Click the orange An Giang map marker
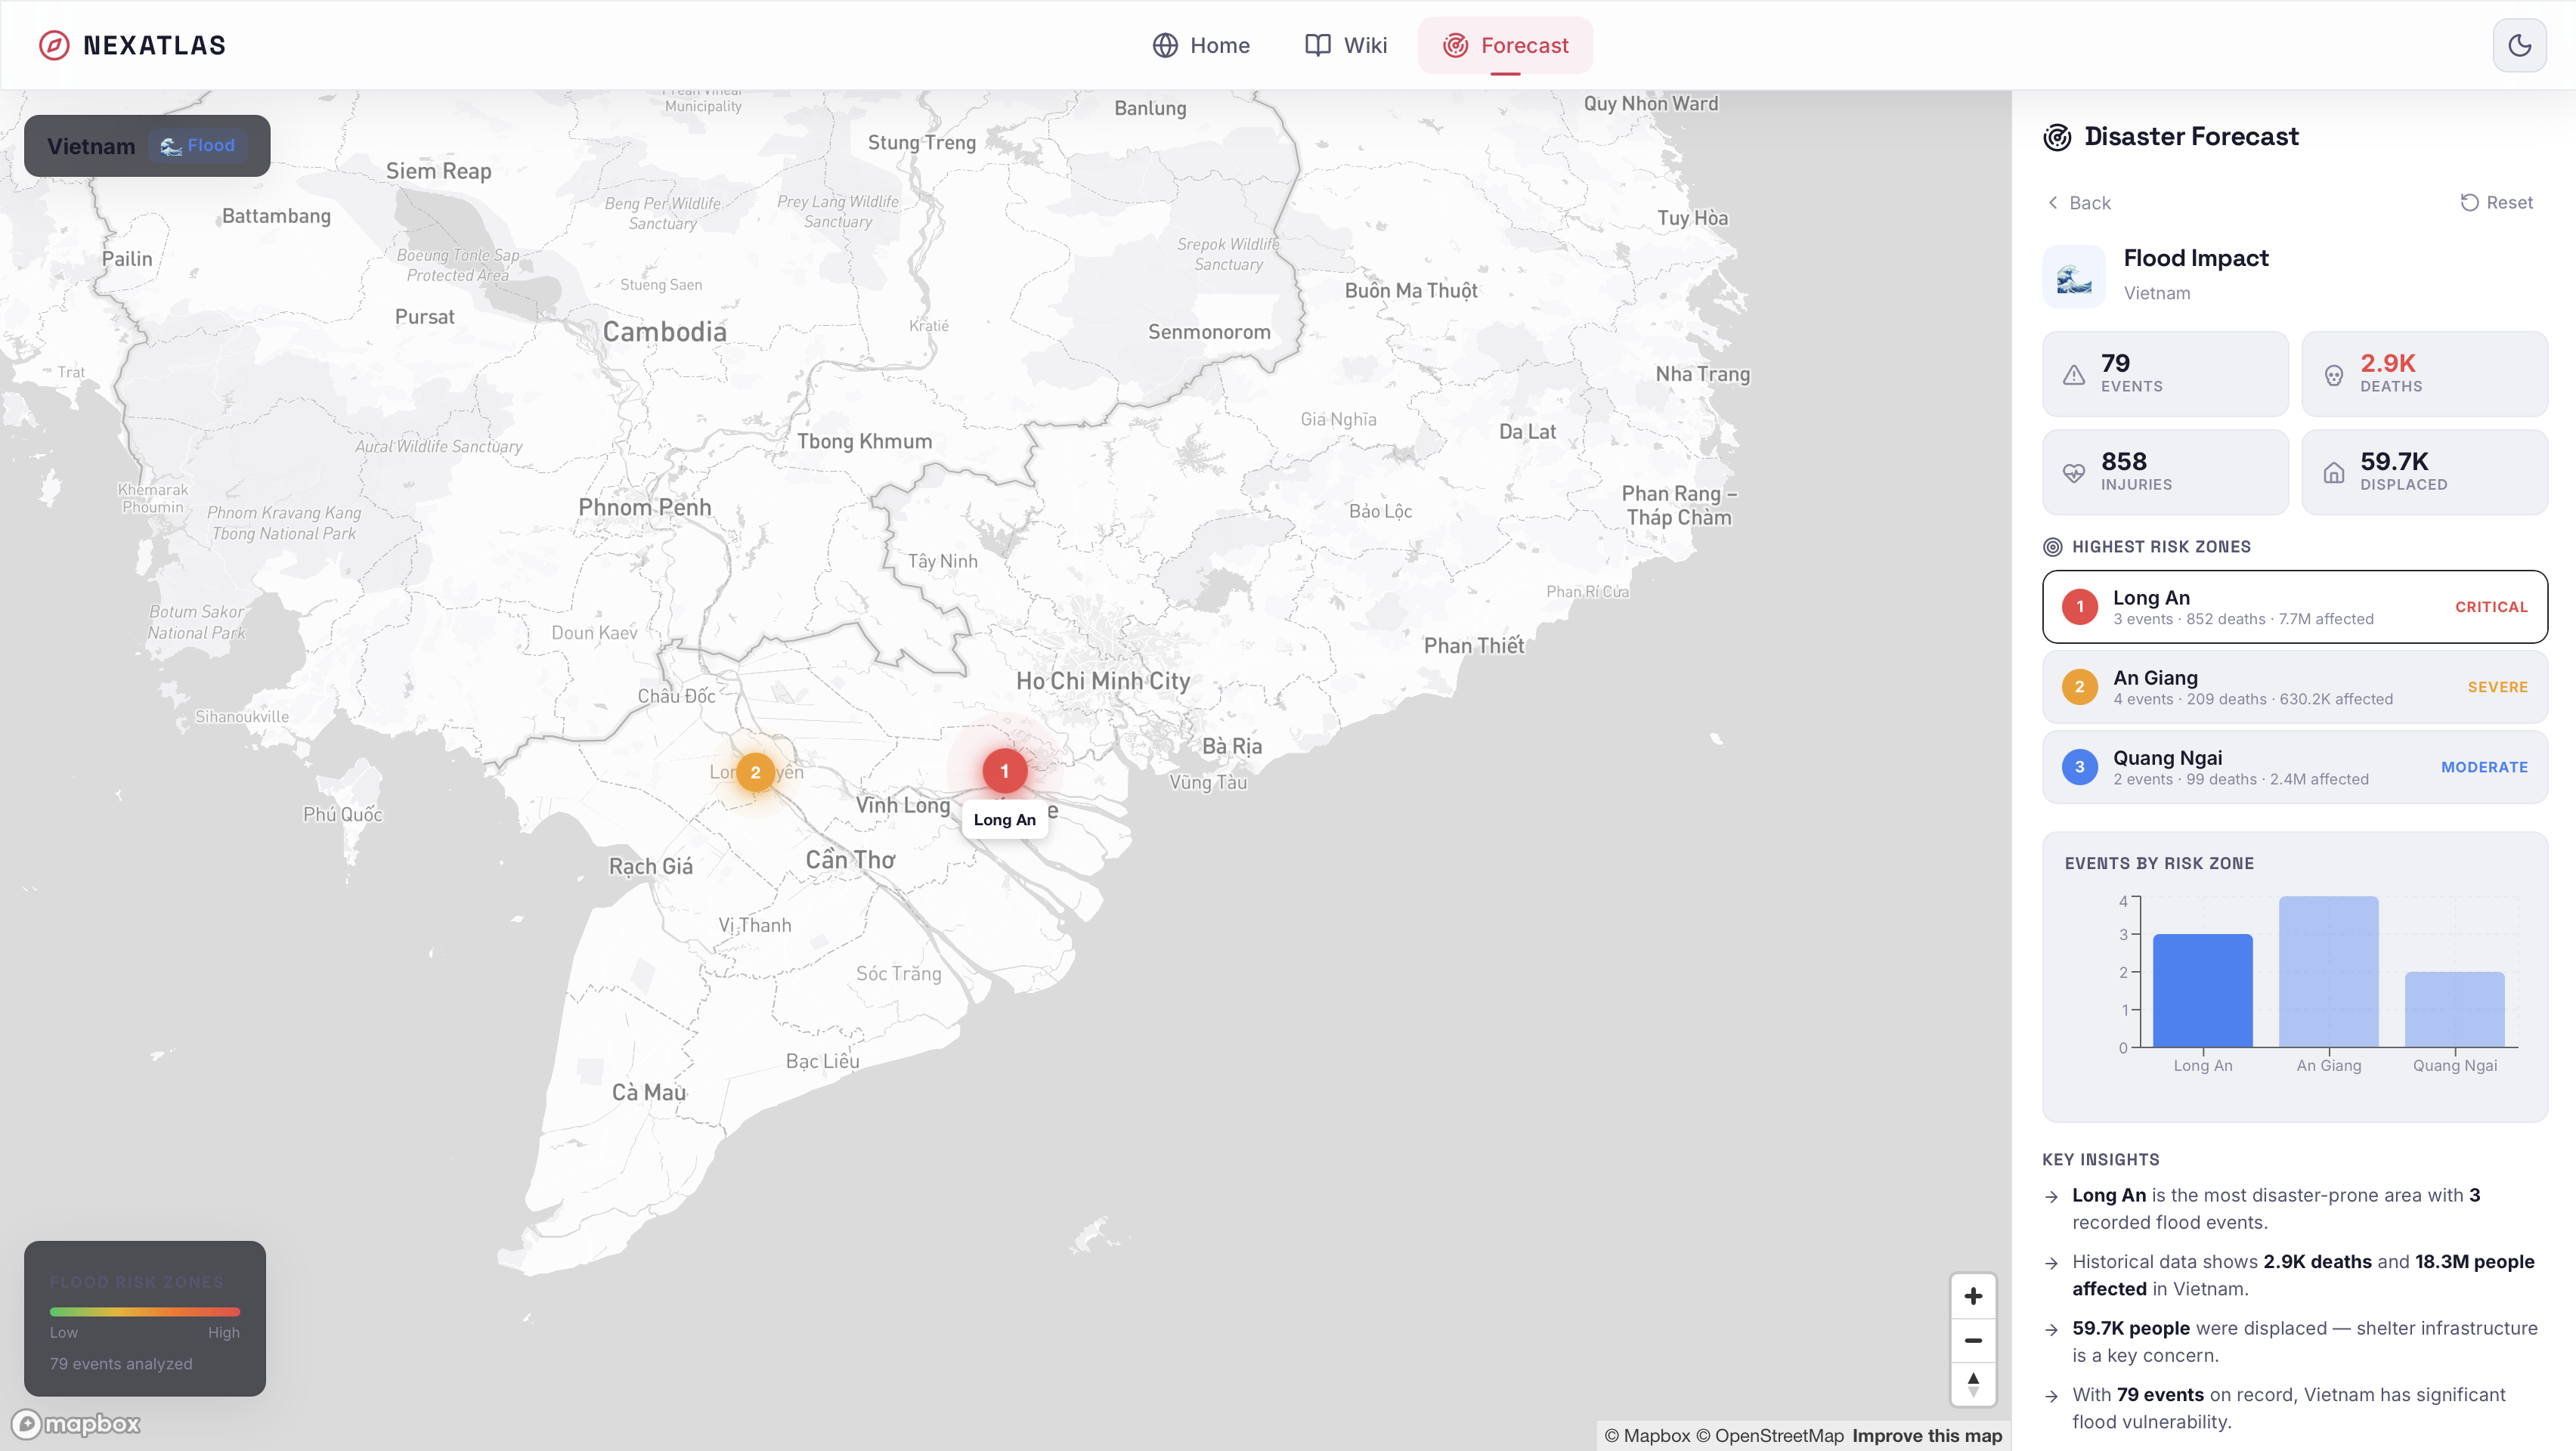 coord(755,772)
